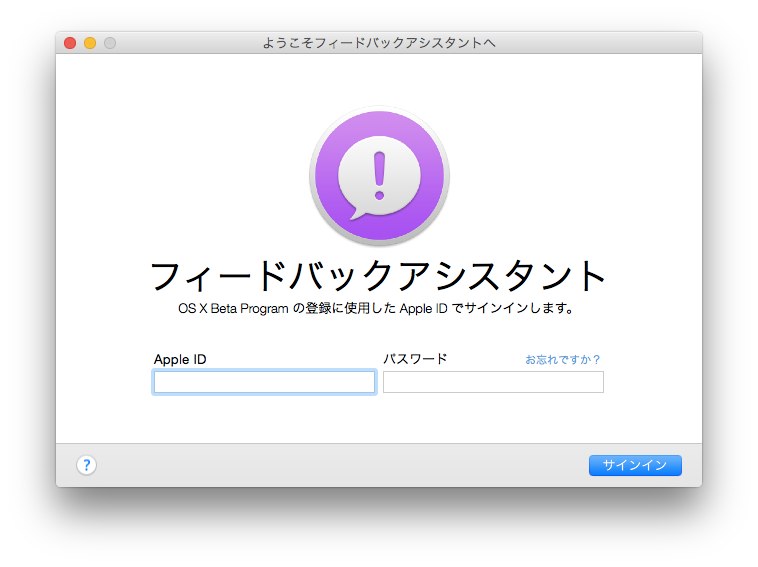Minimize the window with the yellow button
Screen dimensions: 758x567
(90, 43)
